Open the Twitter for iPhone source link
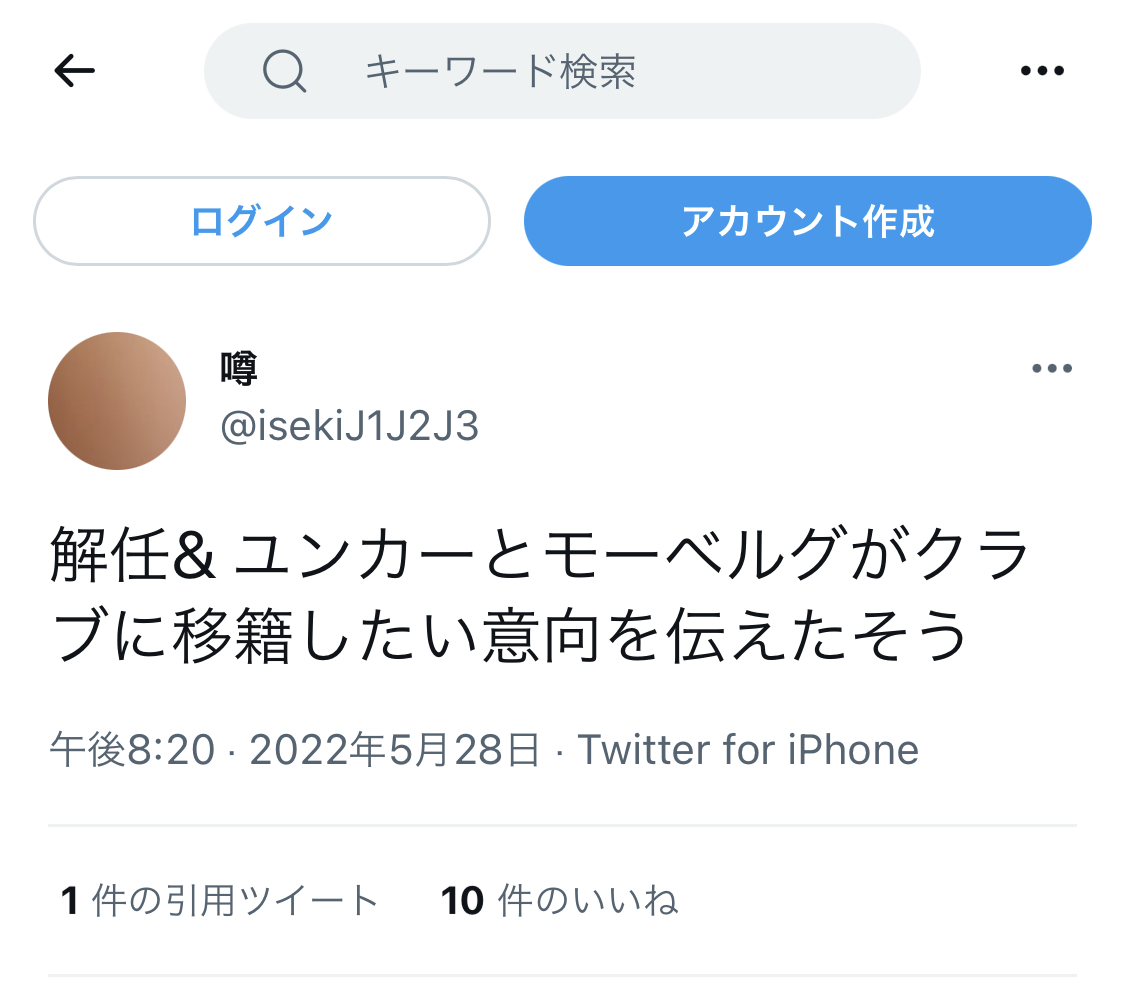Viewport: 1125px width, 996px height. coord(748,750)
